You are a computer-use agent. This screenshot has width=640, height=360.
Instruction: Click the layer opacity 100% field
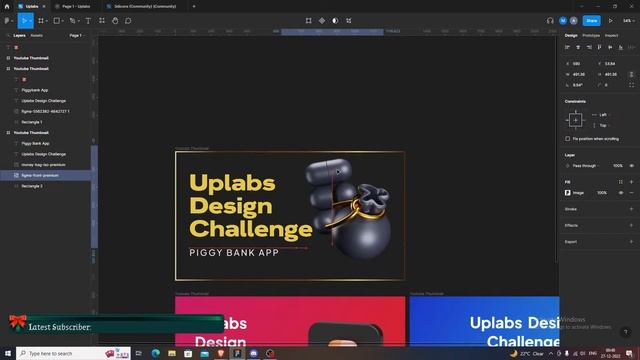[x=618, y=166]
